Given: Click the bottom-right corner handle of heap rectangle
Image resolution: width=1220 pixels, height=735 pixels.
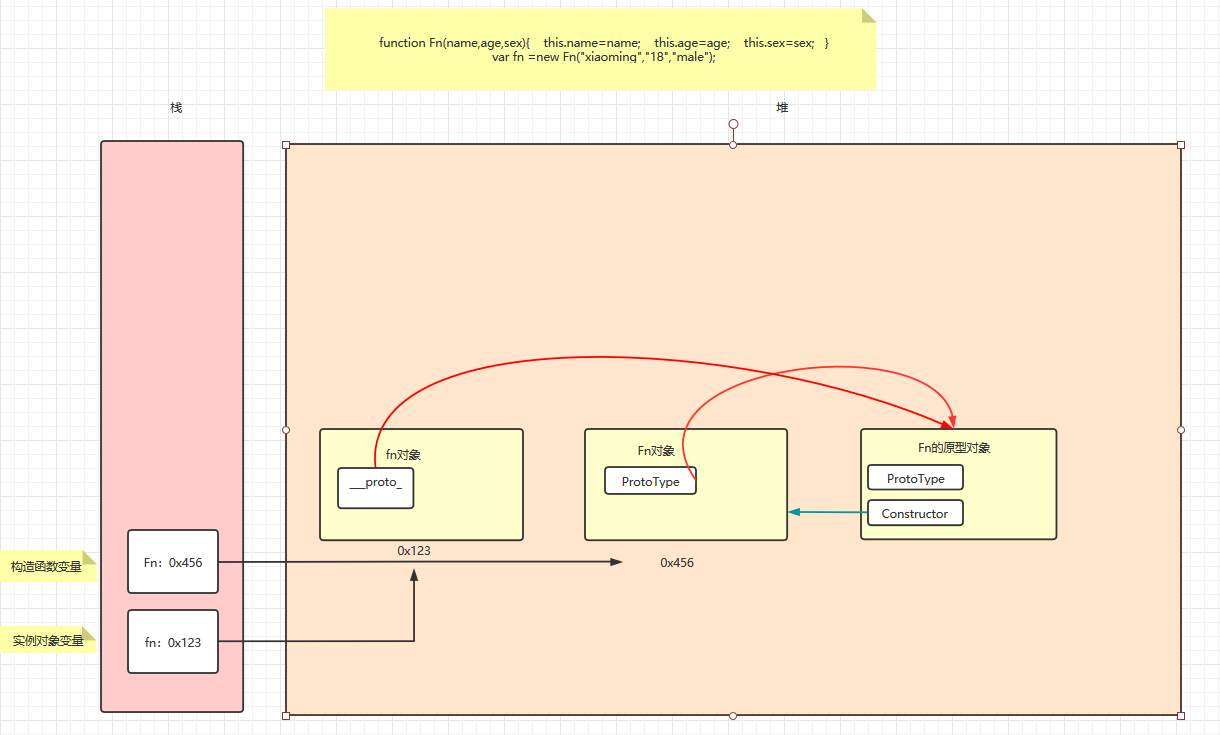Looking at the screenshot, I should 1181,715.
